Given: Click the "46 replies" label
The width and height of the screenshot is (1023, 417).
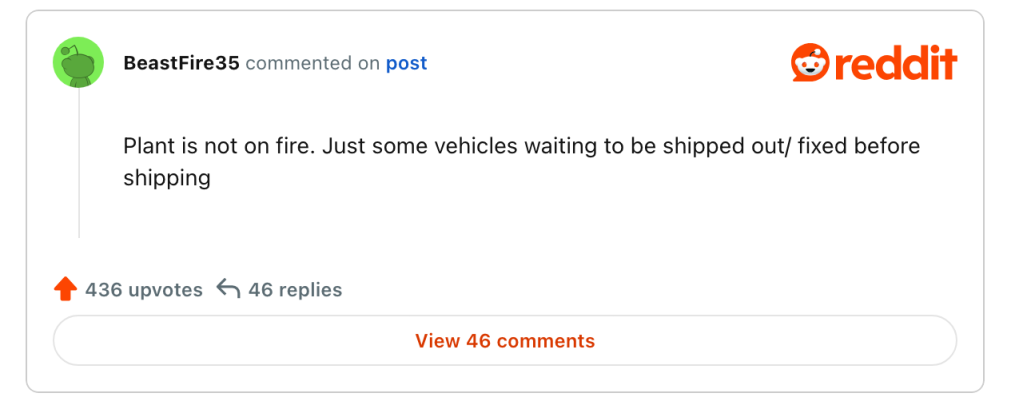Looking at the screenshot, I should point(295,290).
